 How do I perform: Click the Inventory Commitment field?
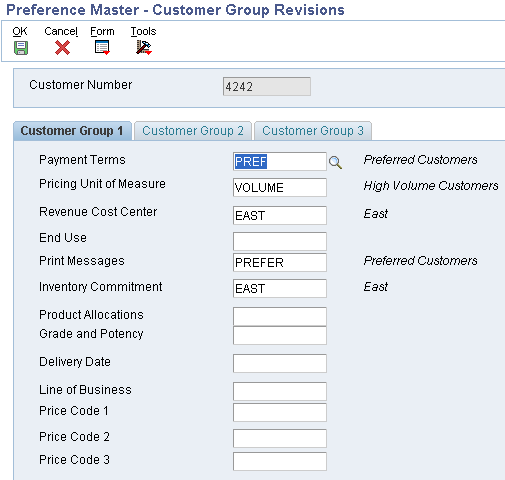280,288
